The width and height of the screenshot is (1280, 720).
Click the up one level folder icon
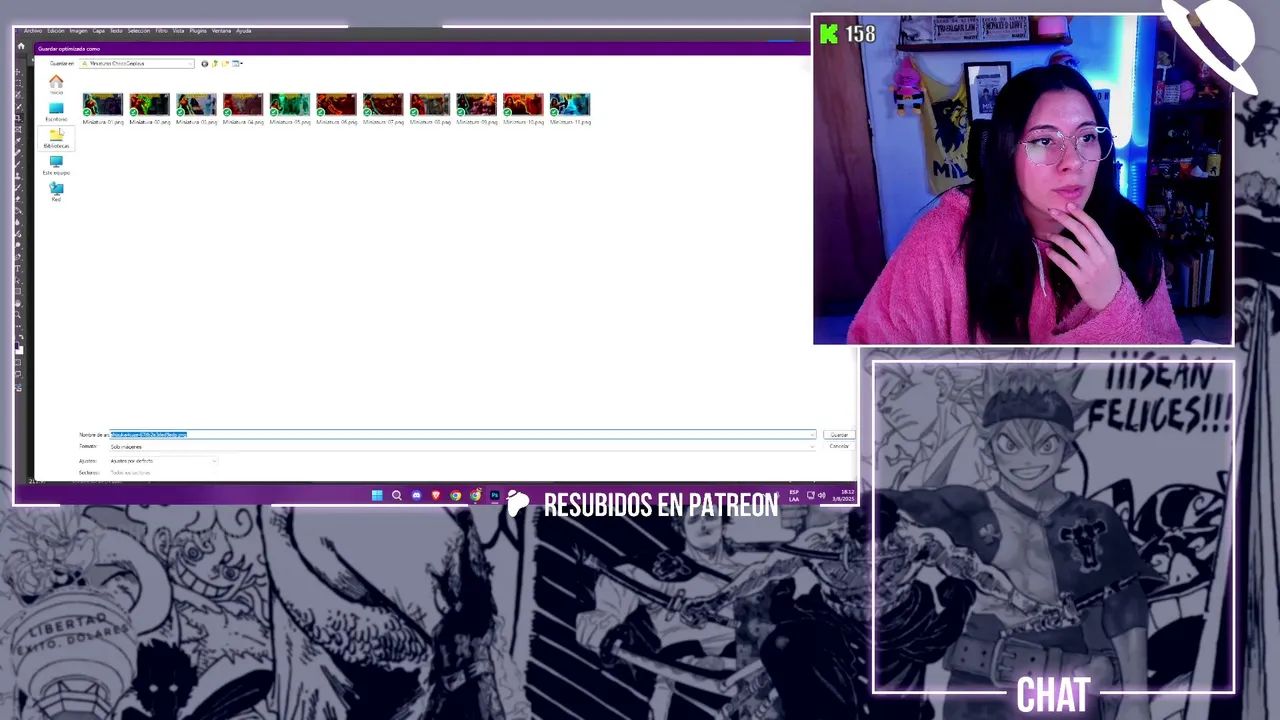[215, 63]
